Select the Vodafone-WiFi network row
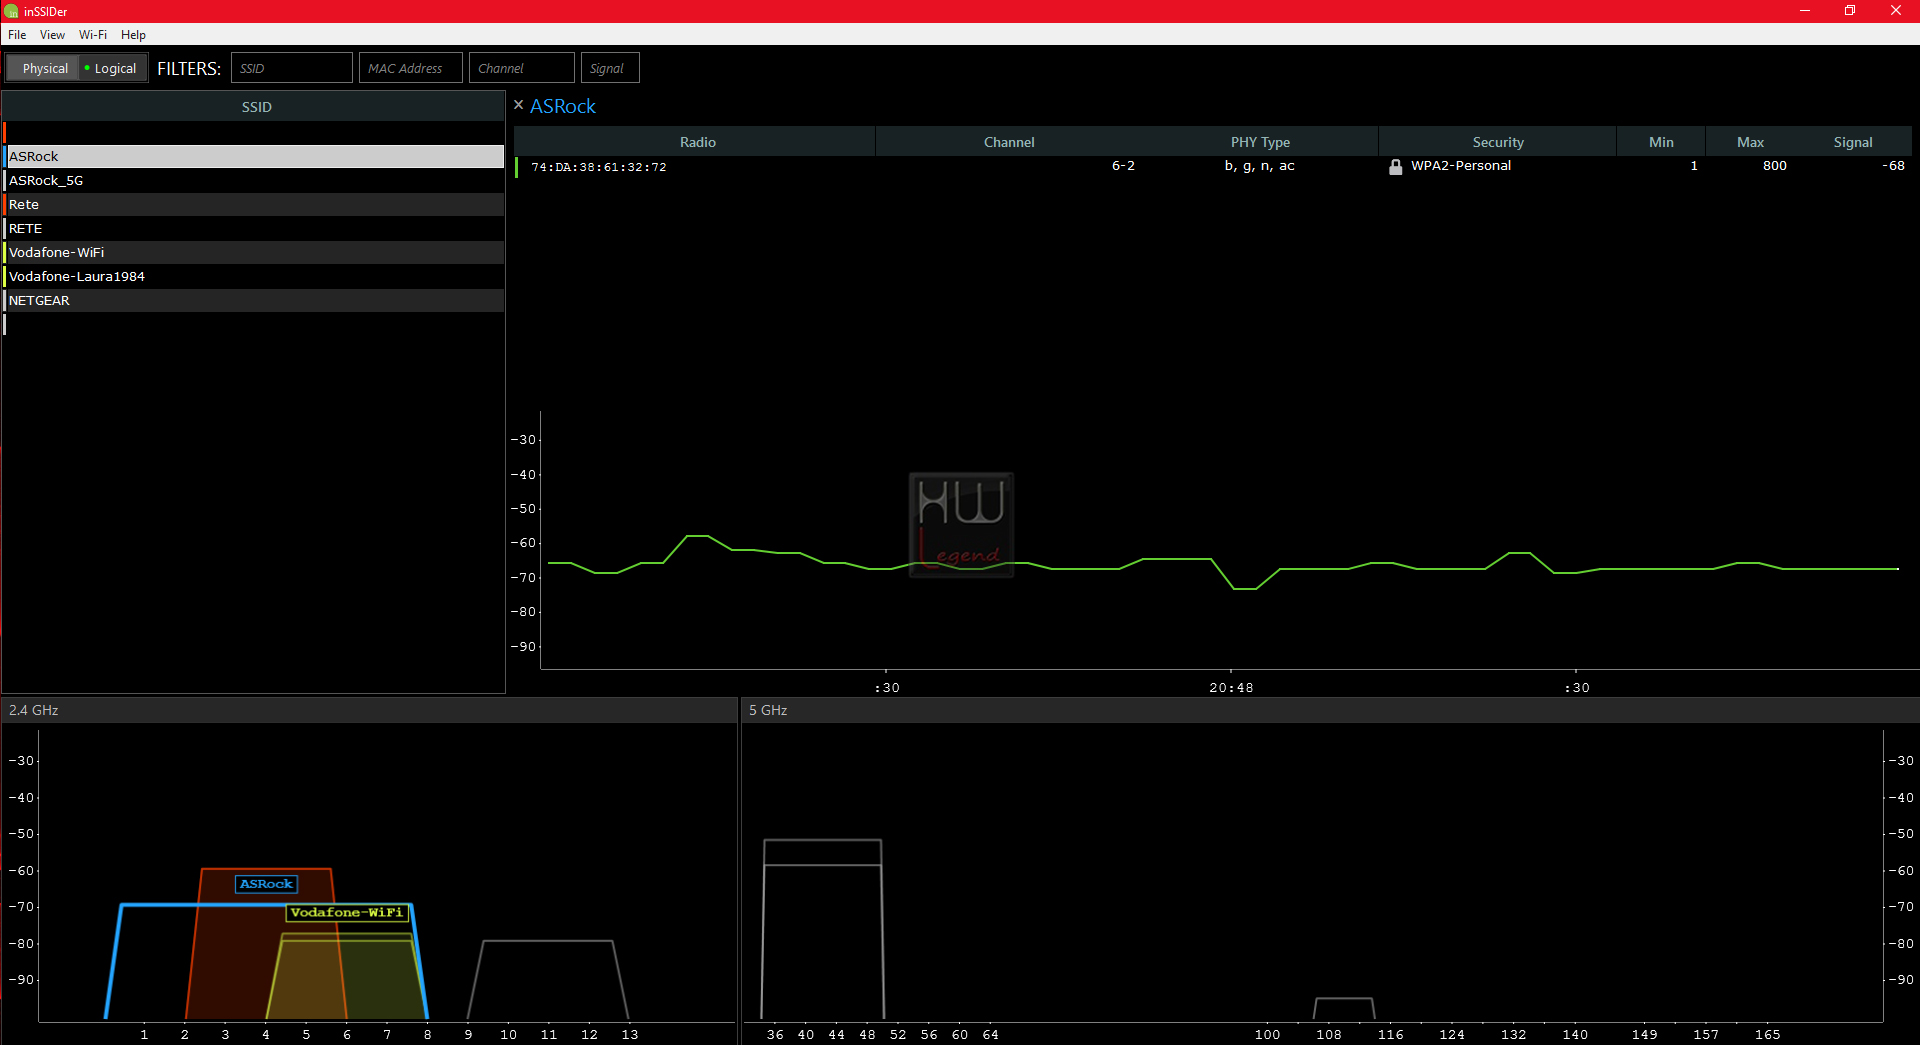 (255, 252)
